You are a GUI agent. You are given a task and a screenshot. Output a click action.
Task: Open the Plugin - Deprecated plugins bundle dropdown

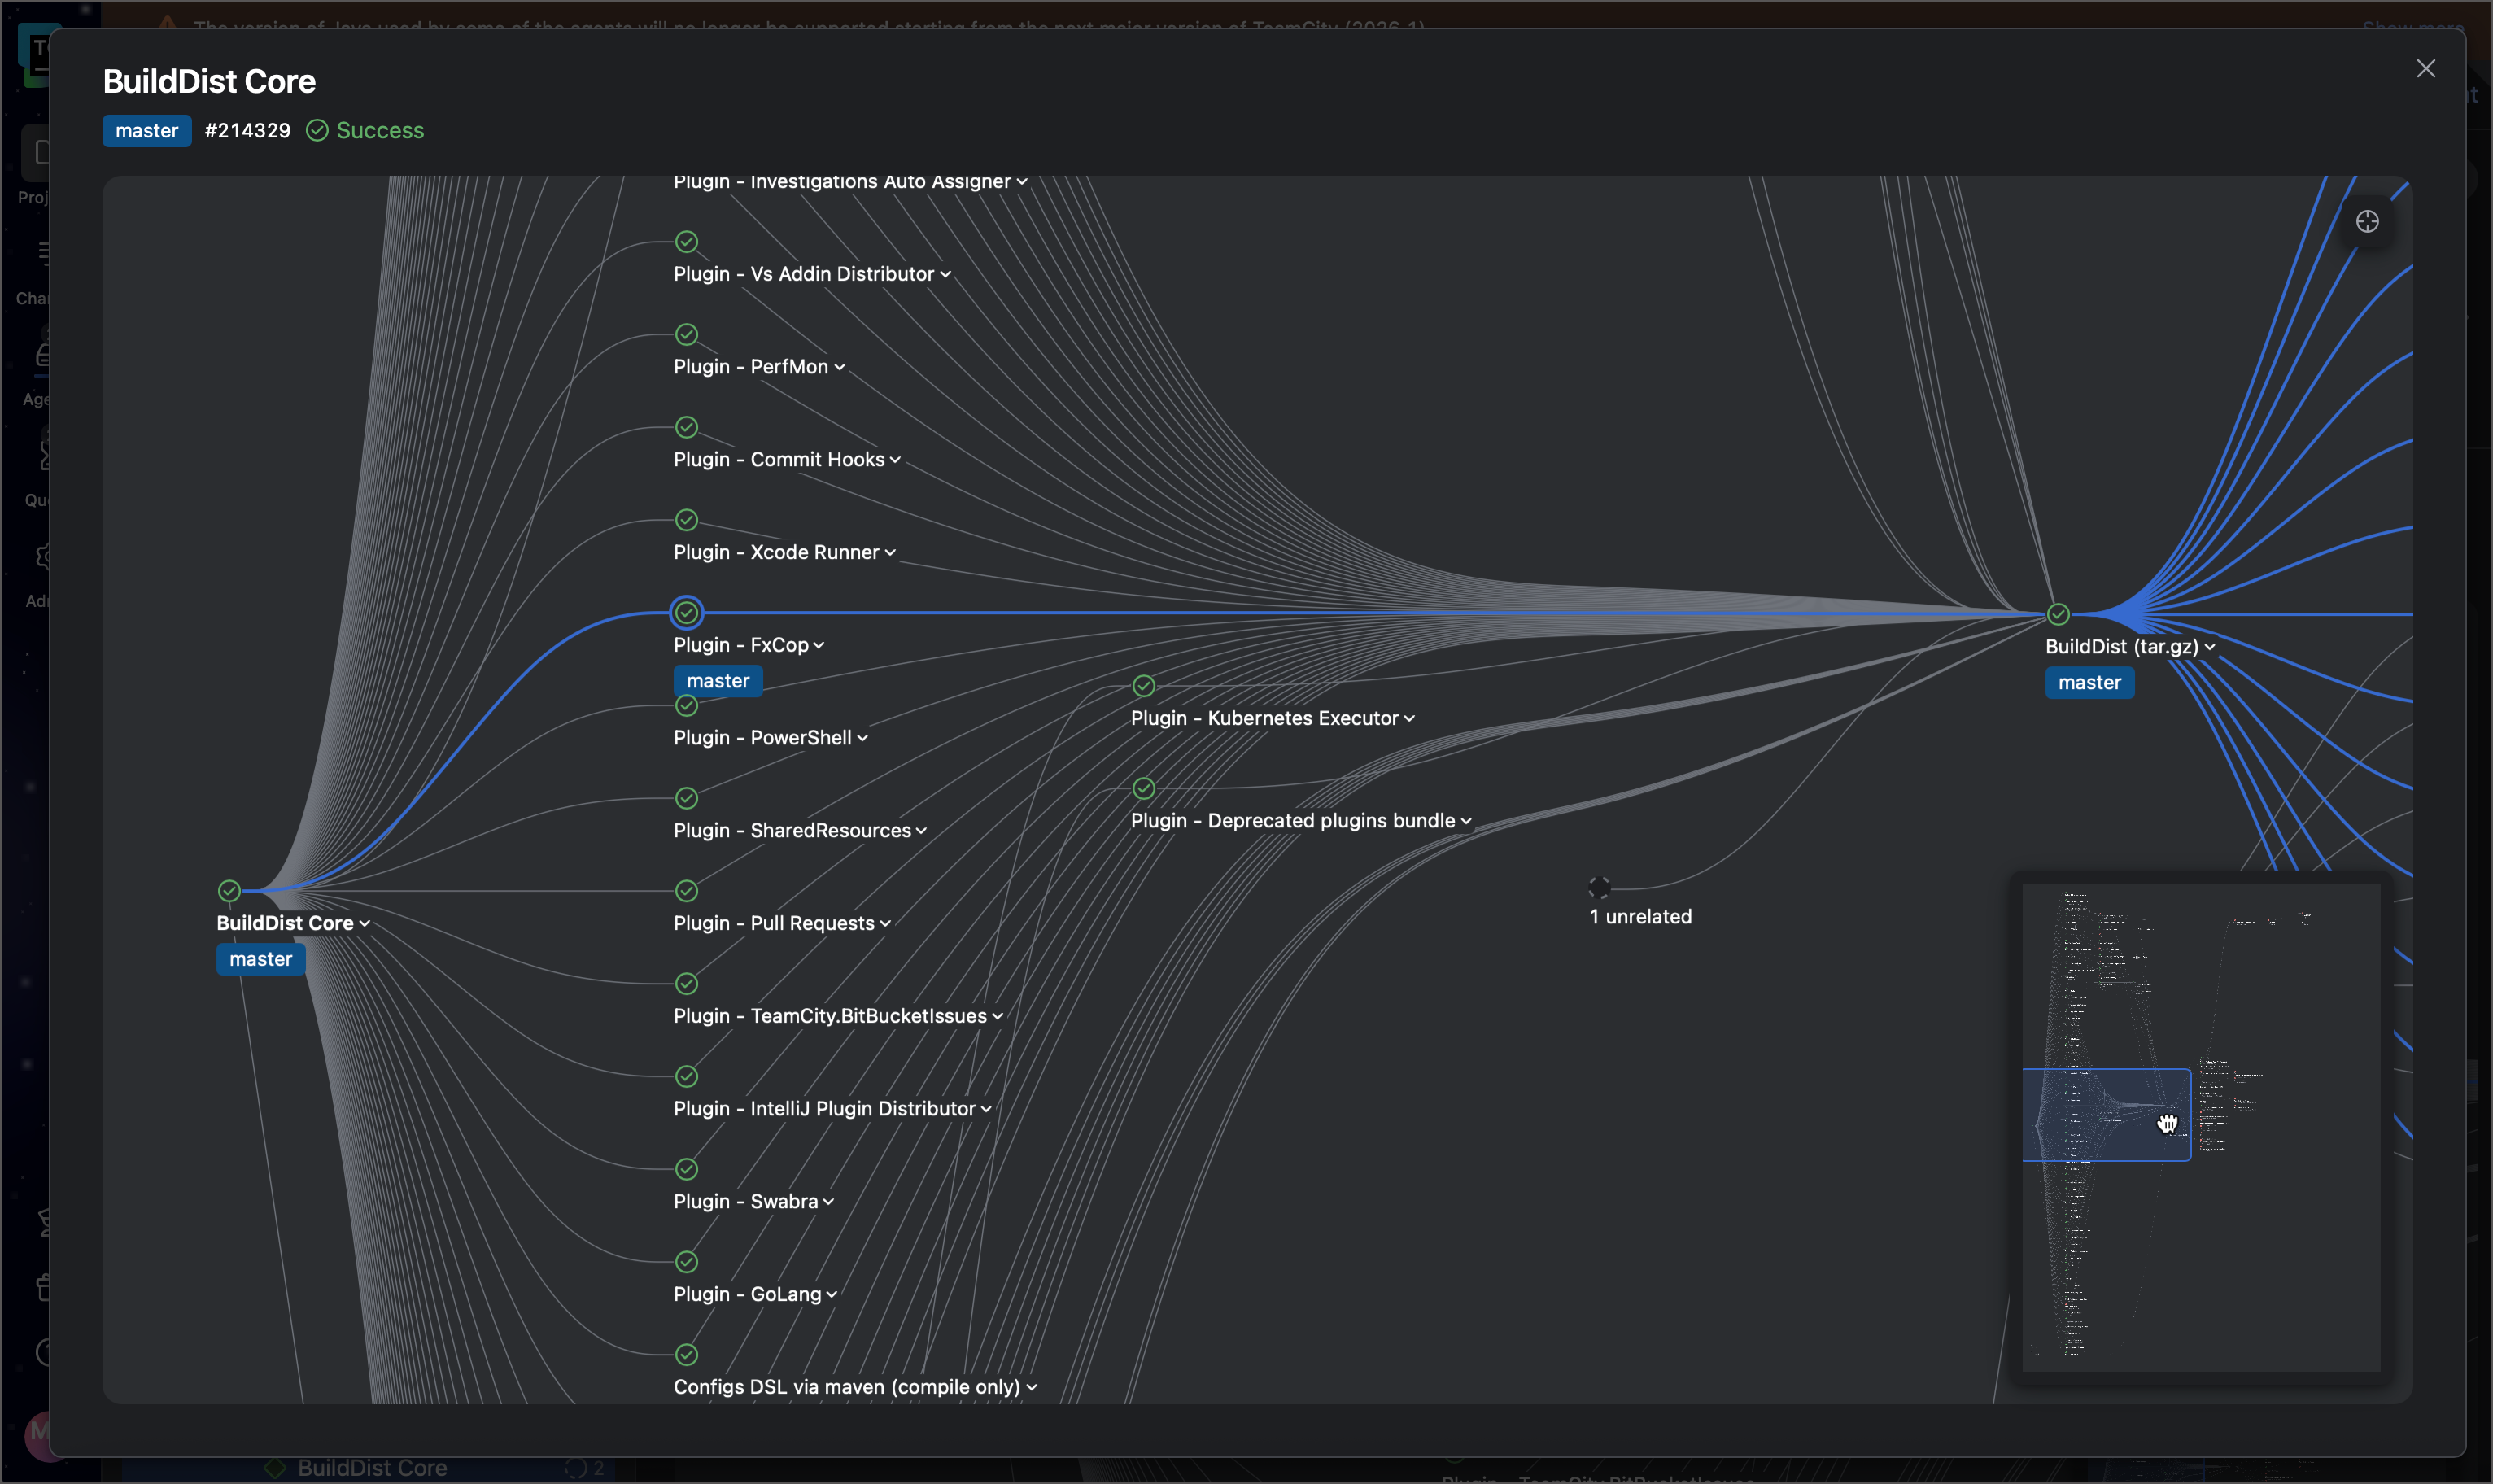click(x=1466, y=820)
